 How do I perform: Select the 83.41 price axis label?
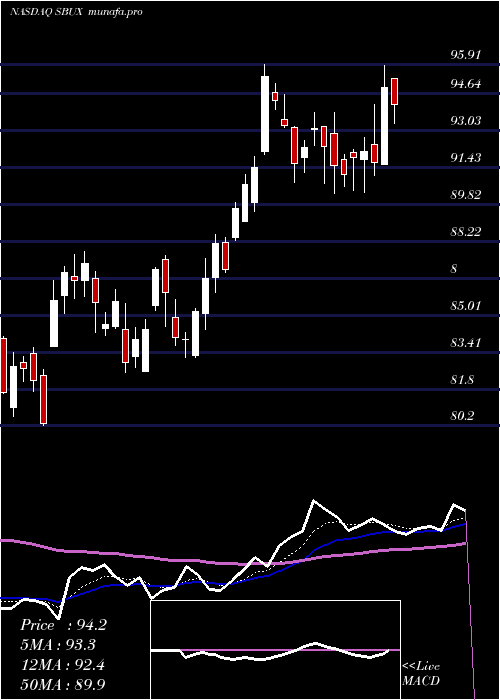(x=465, y=343)
